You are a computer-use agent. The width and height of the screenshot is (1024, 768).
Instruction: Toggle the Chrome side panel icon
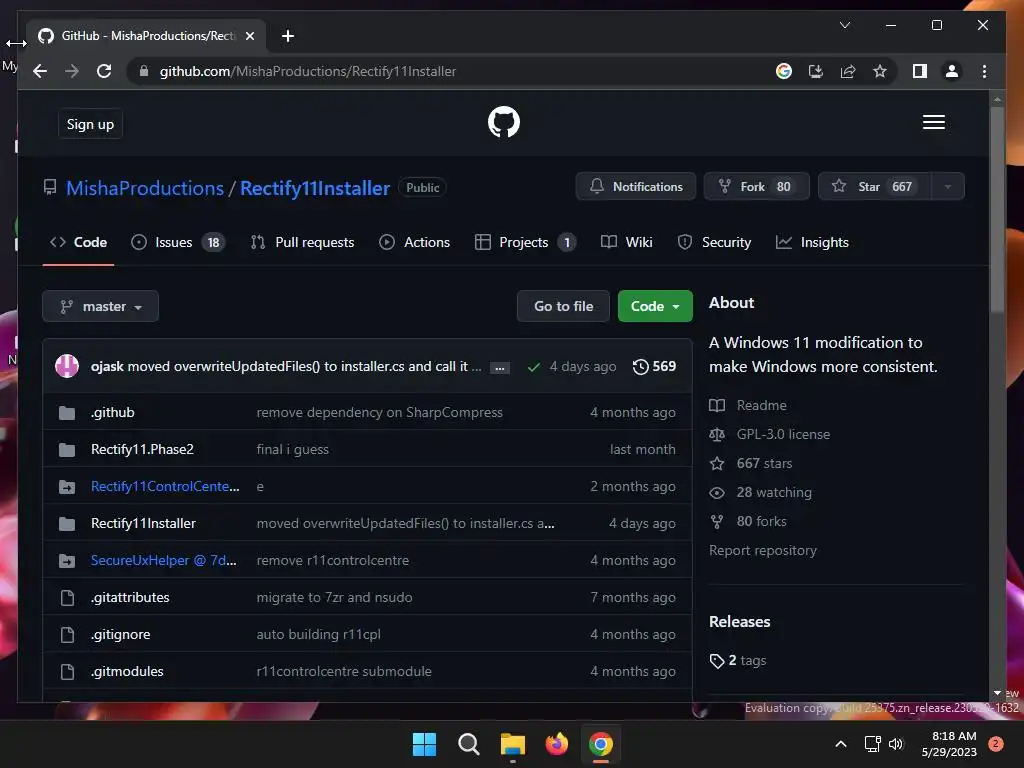(x=920, y=71)
